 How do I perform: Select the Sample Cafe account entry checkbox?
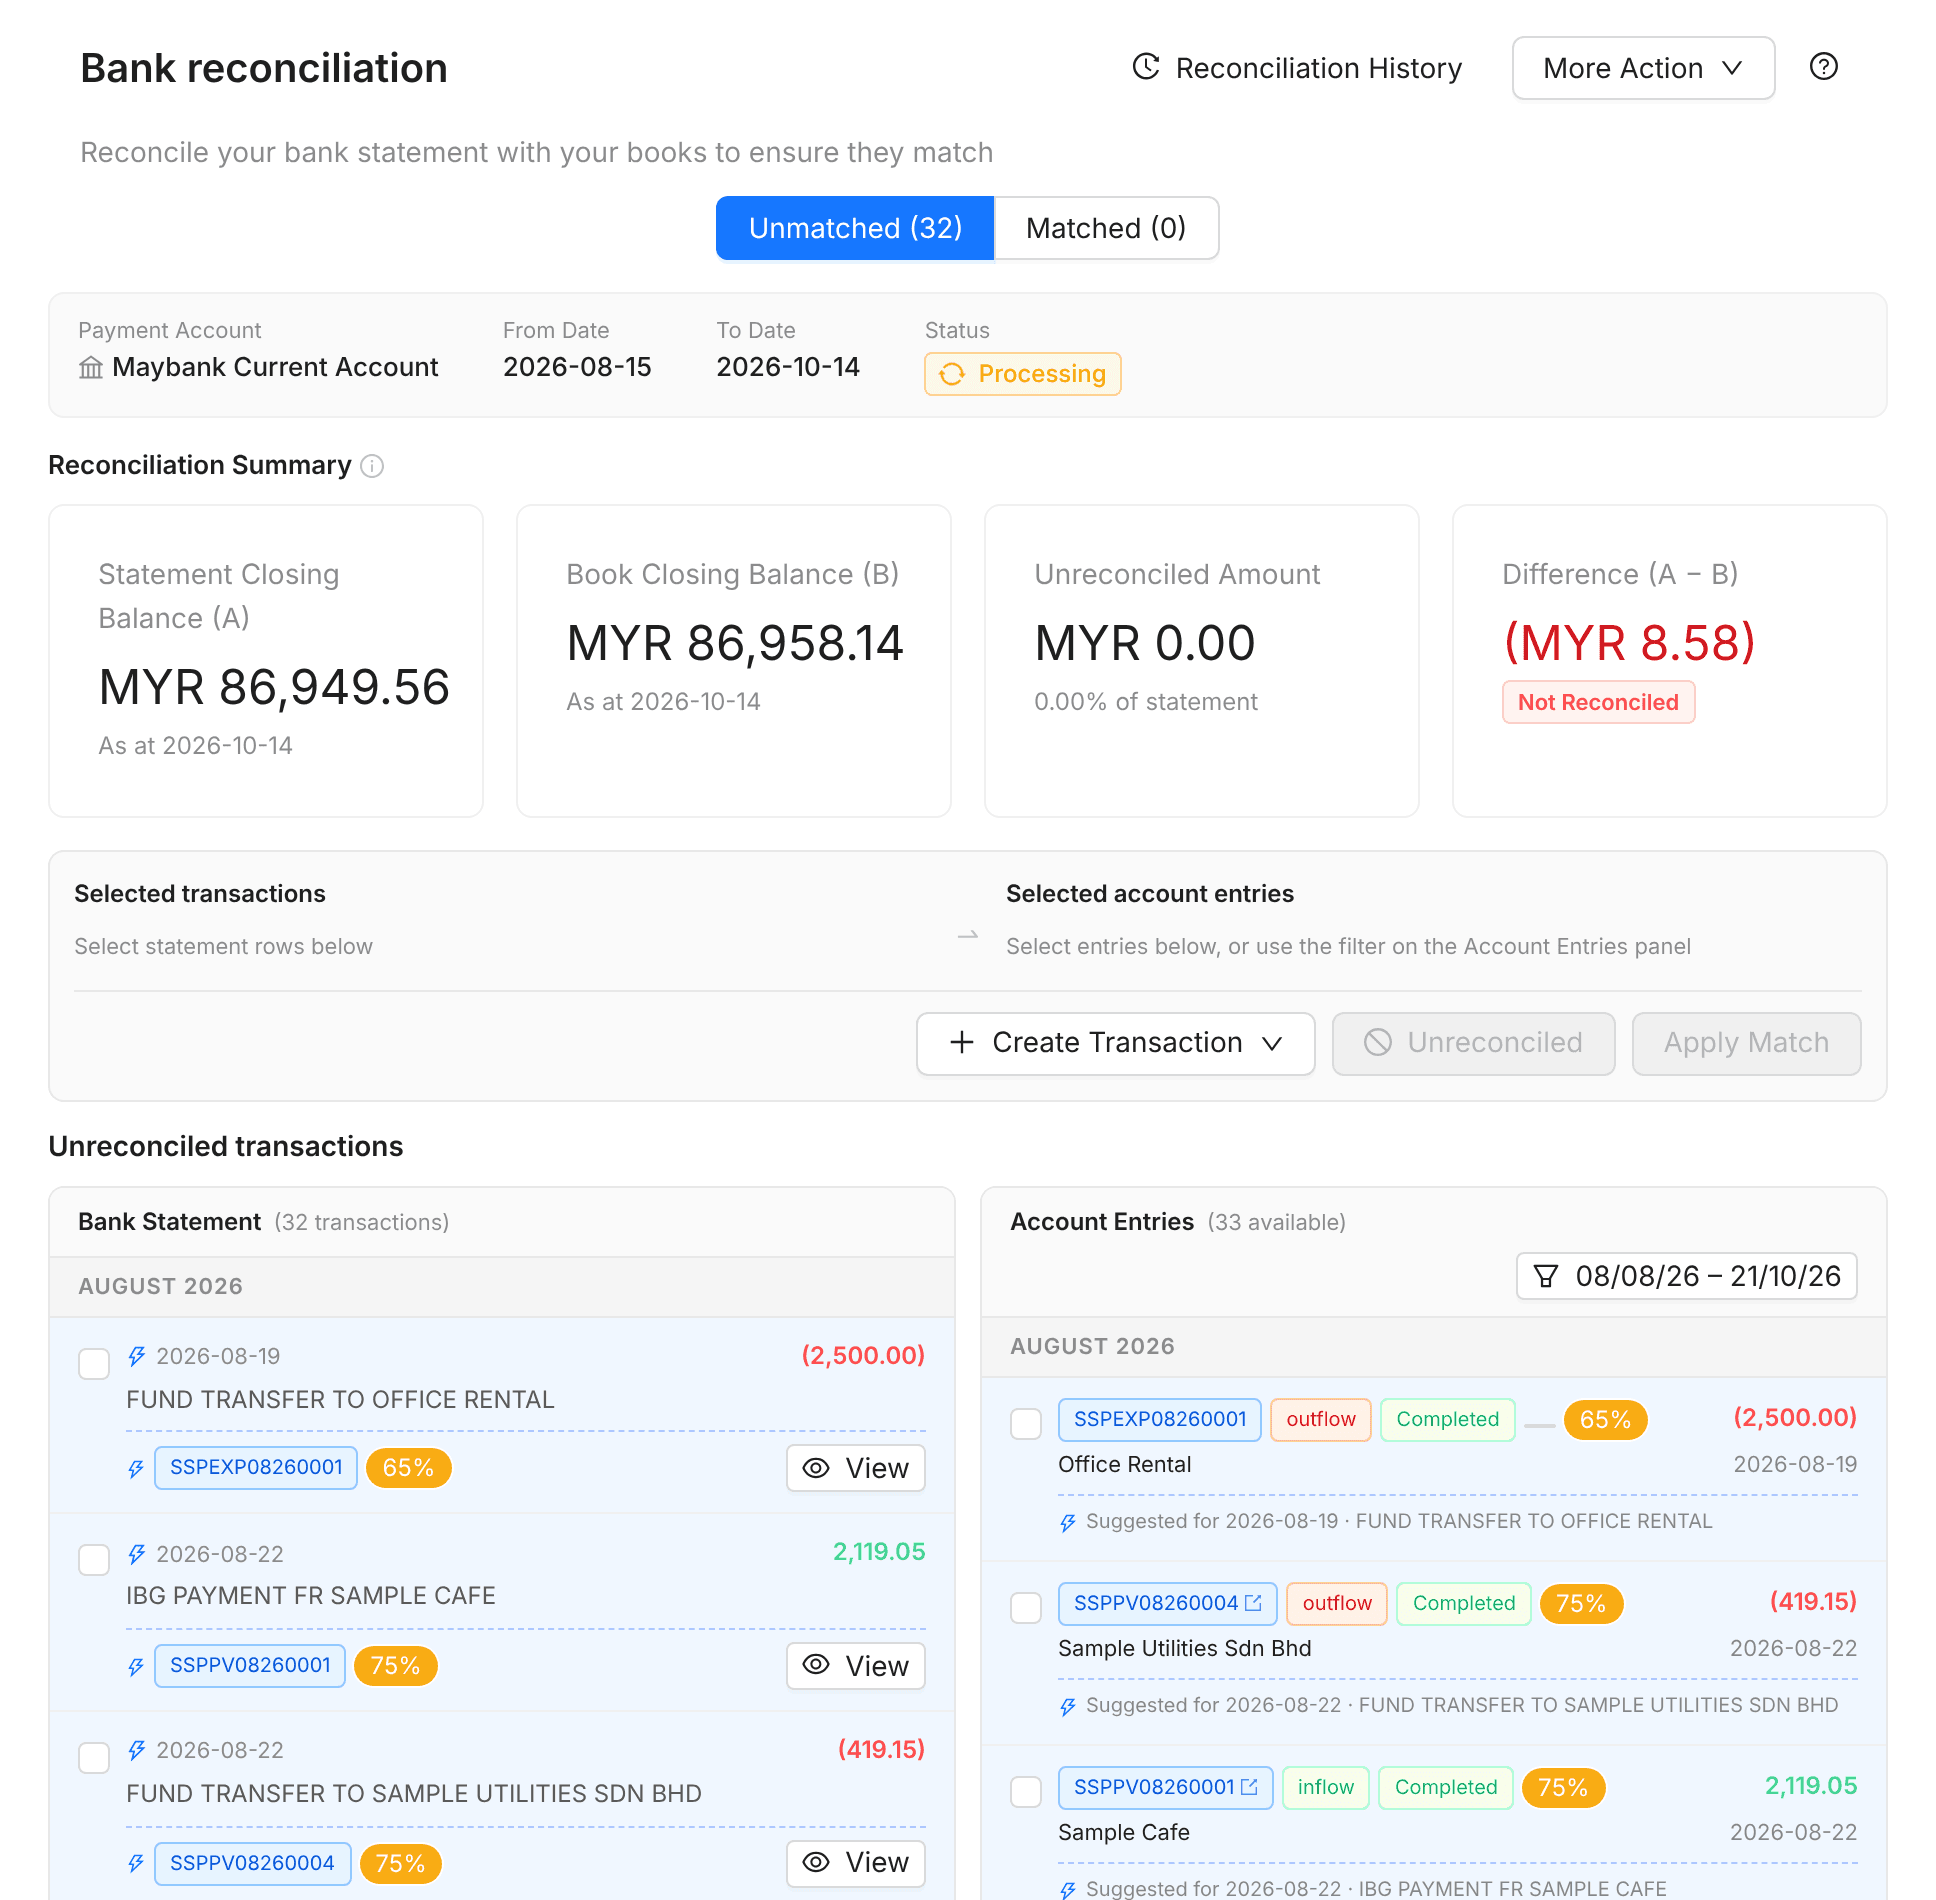1026,1792
